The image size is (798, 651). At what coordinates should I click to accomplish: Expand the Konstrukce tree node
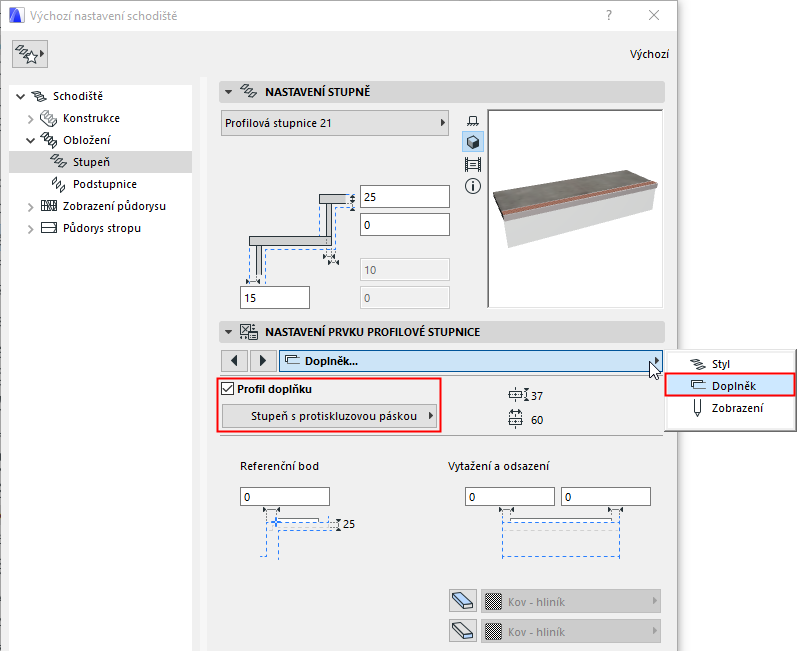[31, 119]
